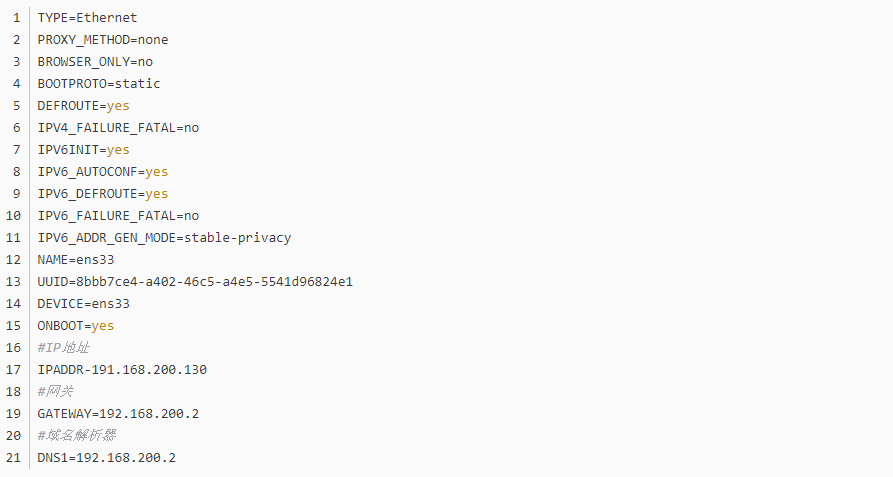Click the DNS1=192.168.200.2 line

coord(106,458)
